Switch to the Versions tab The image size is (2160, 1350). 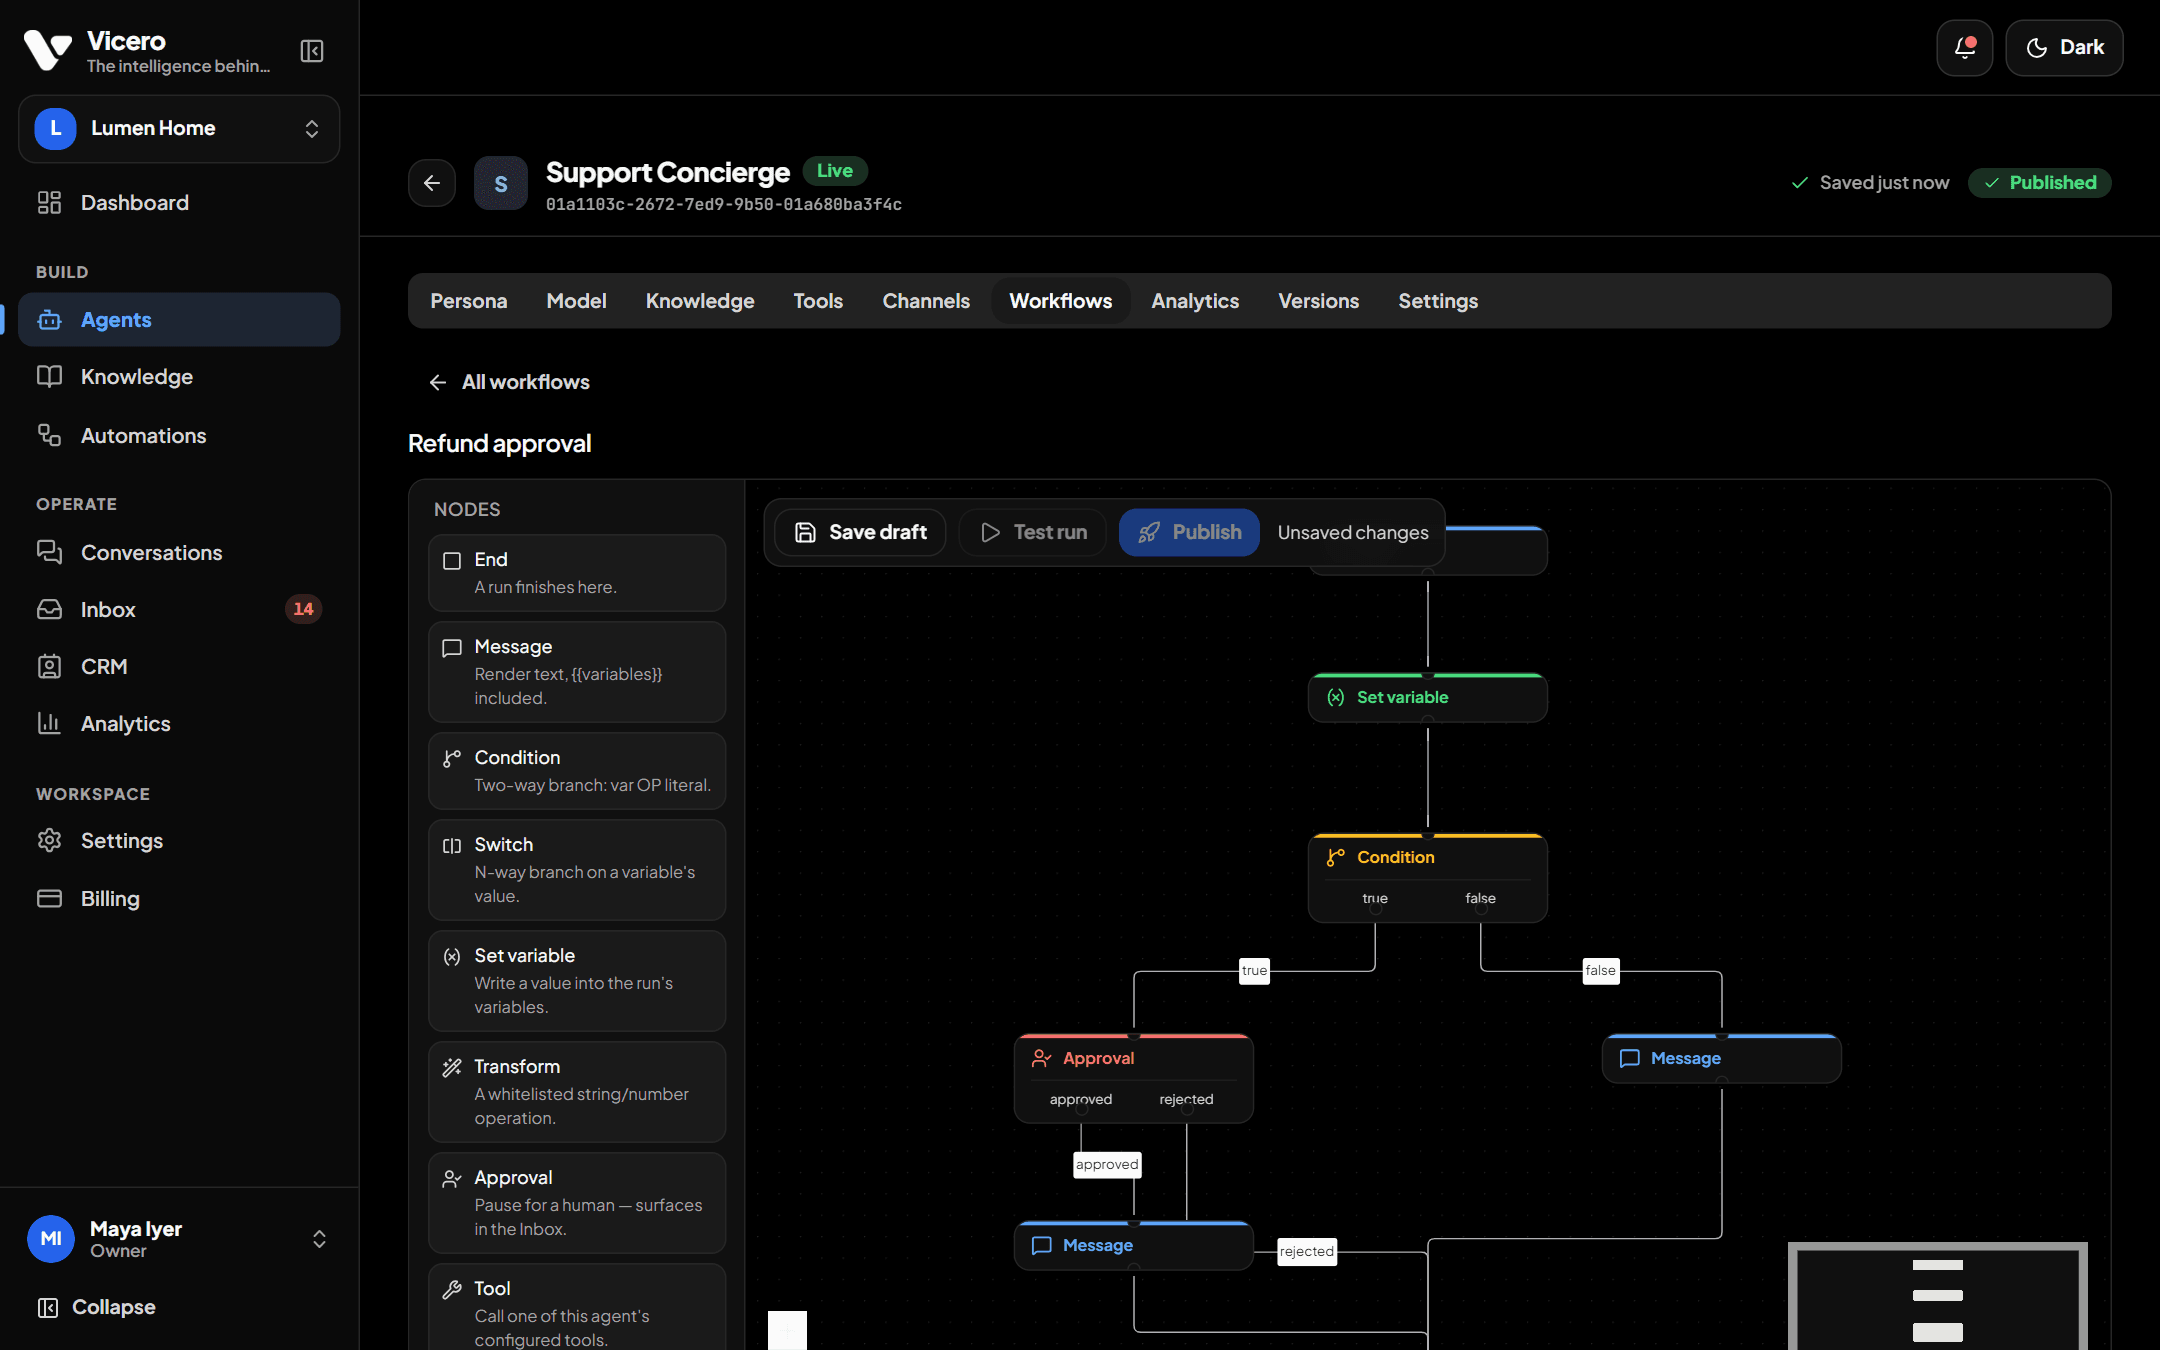point(1318,301)
